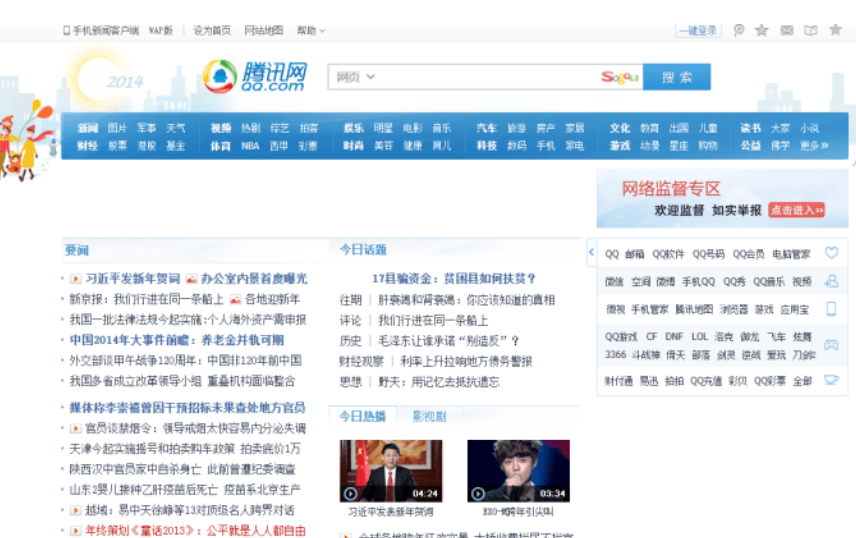Collapse services panel with left chevron arrow

[591, 254]
